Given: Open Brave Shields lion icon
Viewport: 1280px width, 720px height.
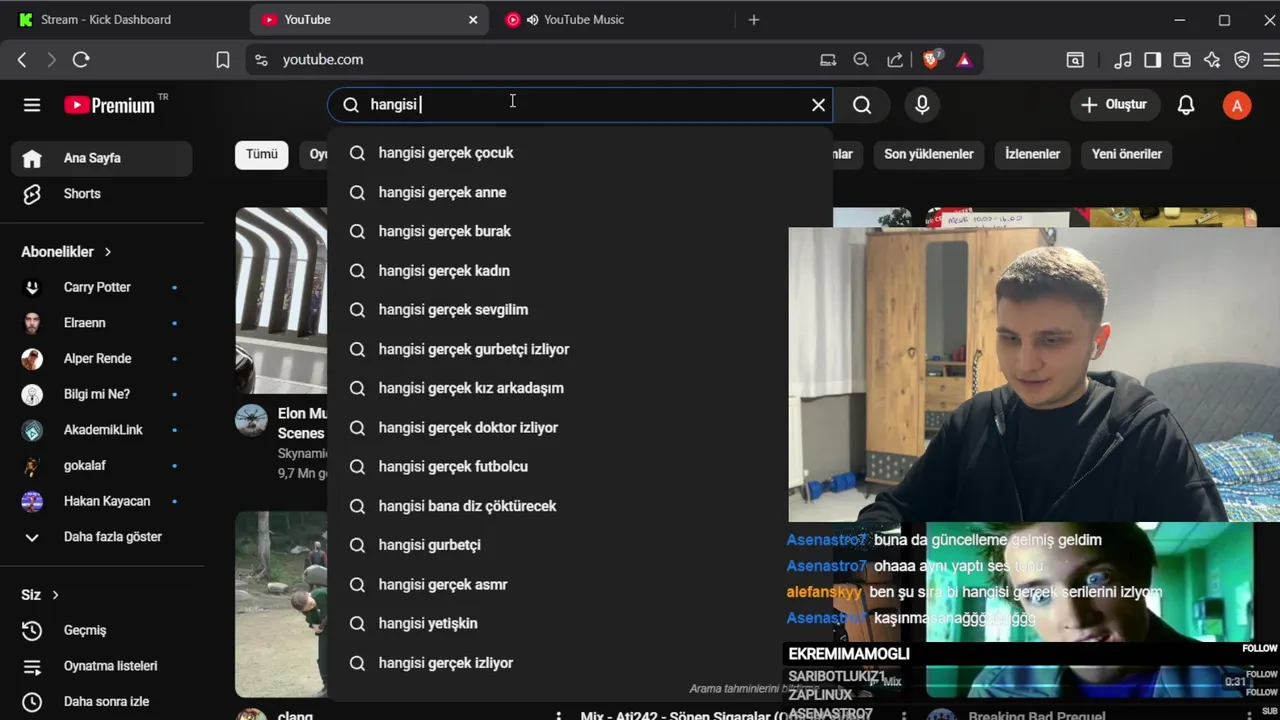Looking at the screenshot, I should (x=932, y=60).
